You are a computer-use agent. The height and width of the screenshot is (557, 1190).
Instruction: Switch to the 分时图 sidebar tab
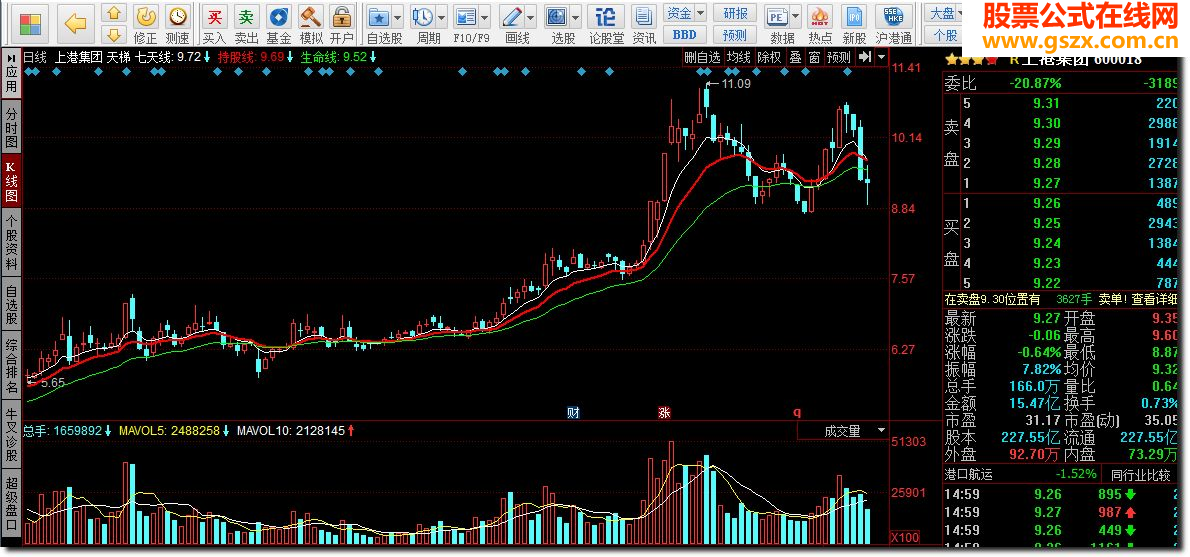tap(11, 127)
